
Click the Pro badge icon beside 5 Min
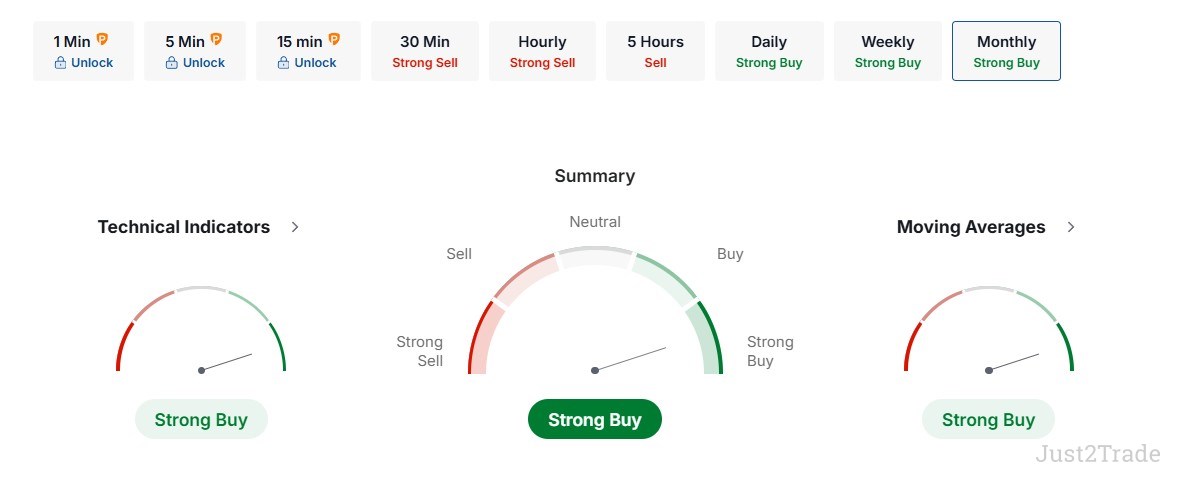pyautogui.click(x=216, y=40)
